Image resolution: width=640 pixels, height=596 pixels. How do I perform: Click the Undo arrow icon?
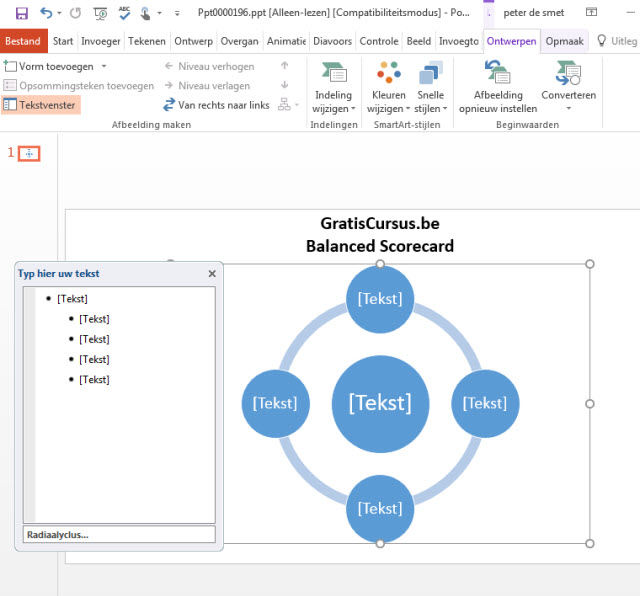(46, 13)
